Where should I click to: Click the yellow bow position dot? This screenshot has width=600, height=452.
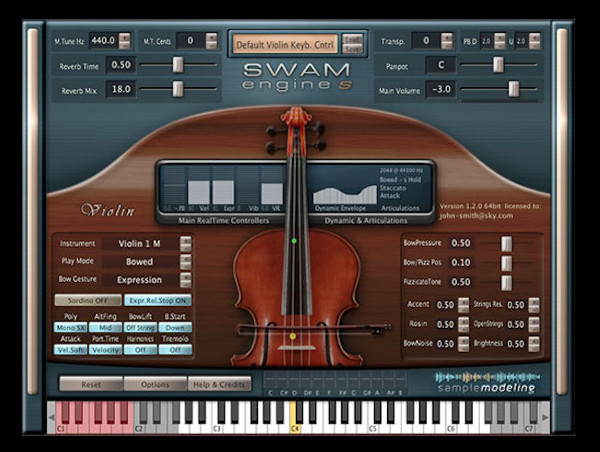point(293,336)
